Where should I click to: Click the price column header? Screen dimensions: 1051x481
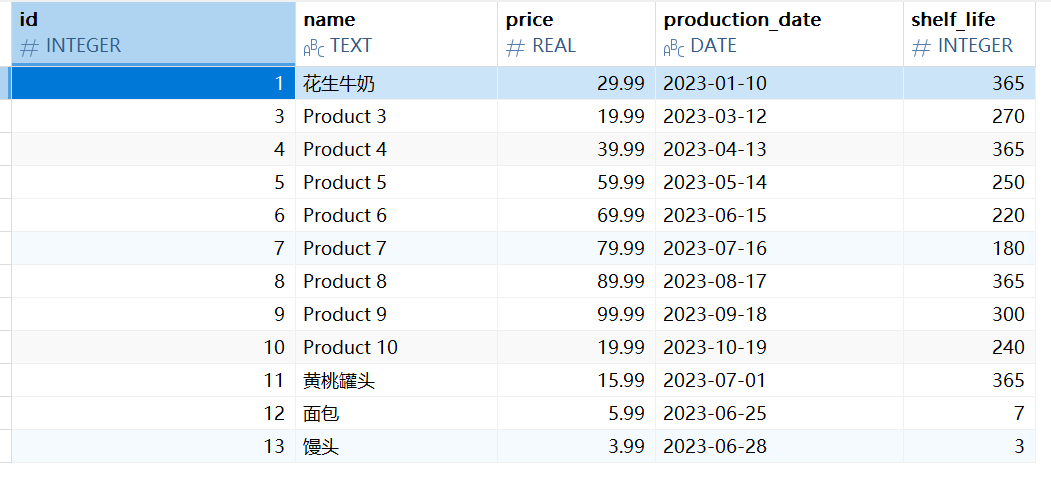coord(576,33)
